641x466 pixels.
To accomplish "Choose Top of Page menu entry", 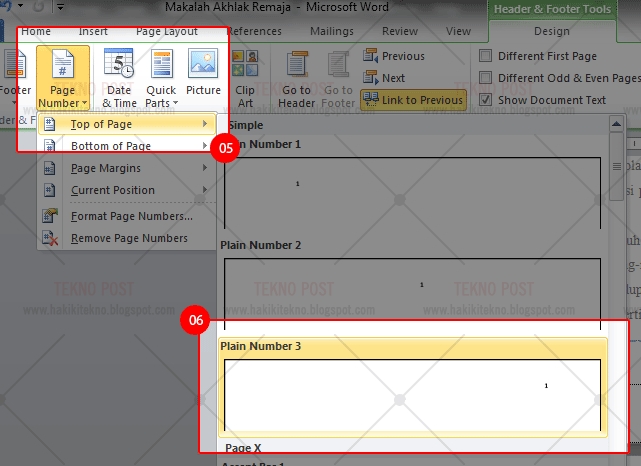I will coord(127,124).
